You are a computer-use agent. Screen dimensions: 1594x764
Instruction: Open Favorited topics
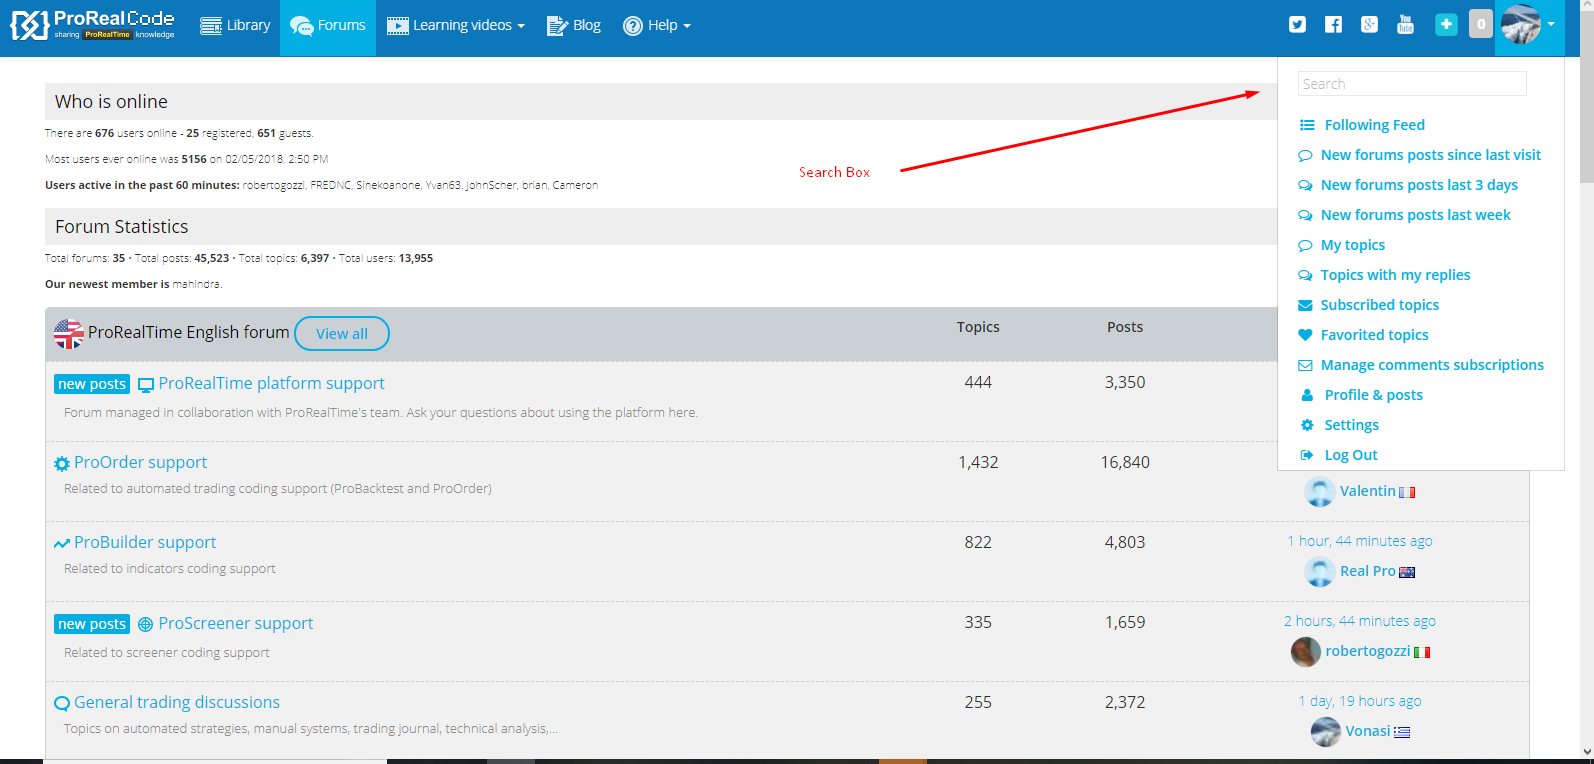point(1374,335)
